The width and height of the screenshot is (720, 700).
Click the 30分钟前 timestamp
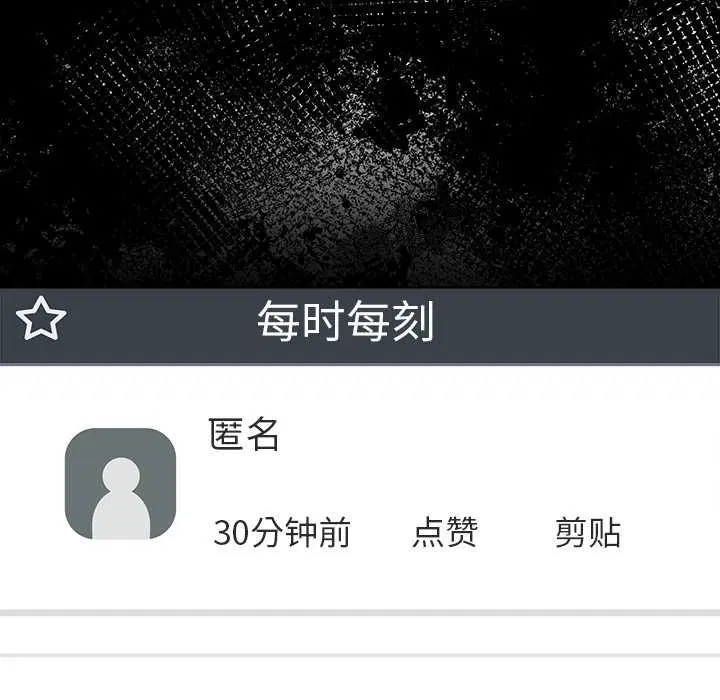(282, 532)
